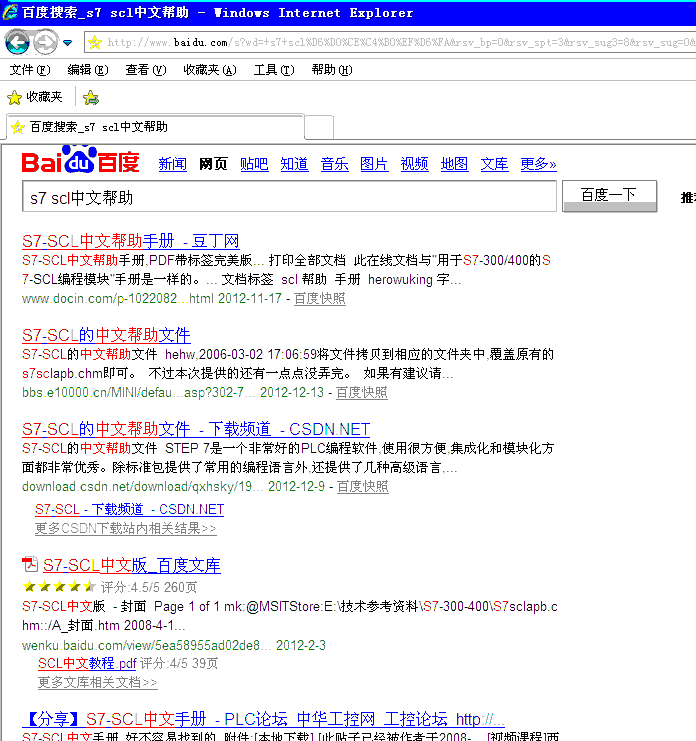Go to the 图片 category link
Viewport: 696px width, 741px height.
pos(374,164)
